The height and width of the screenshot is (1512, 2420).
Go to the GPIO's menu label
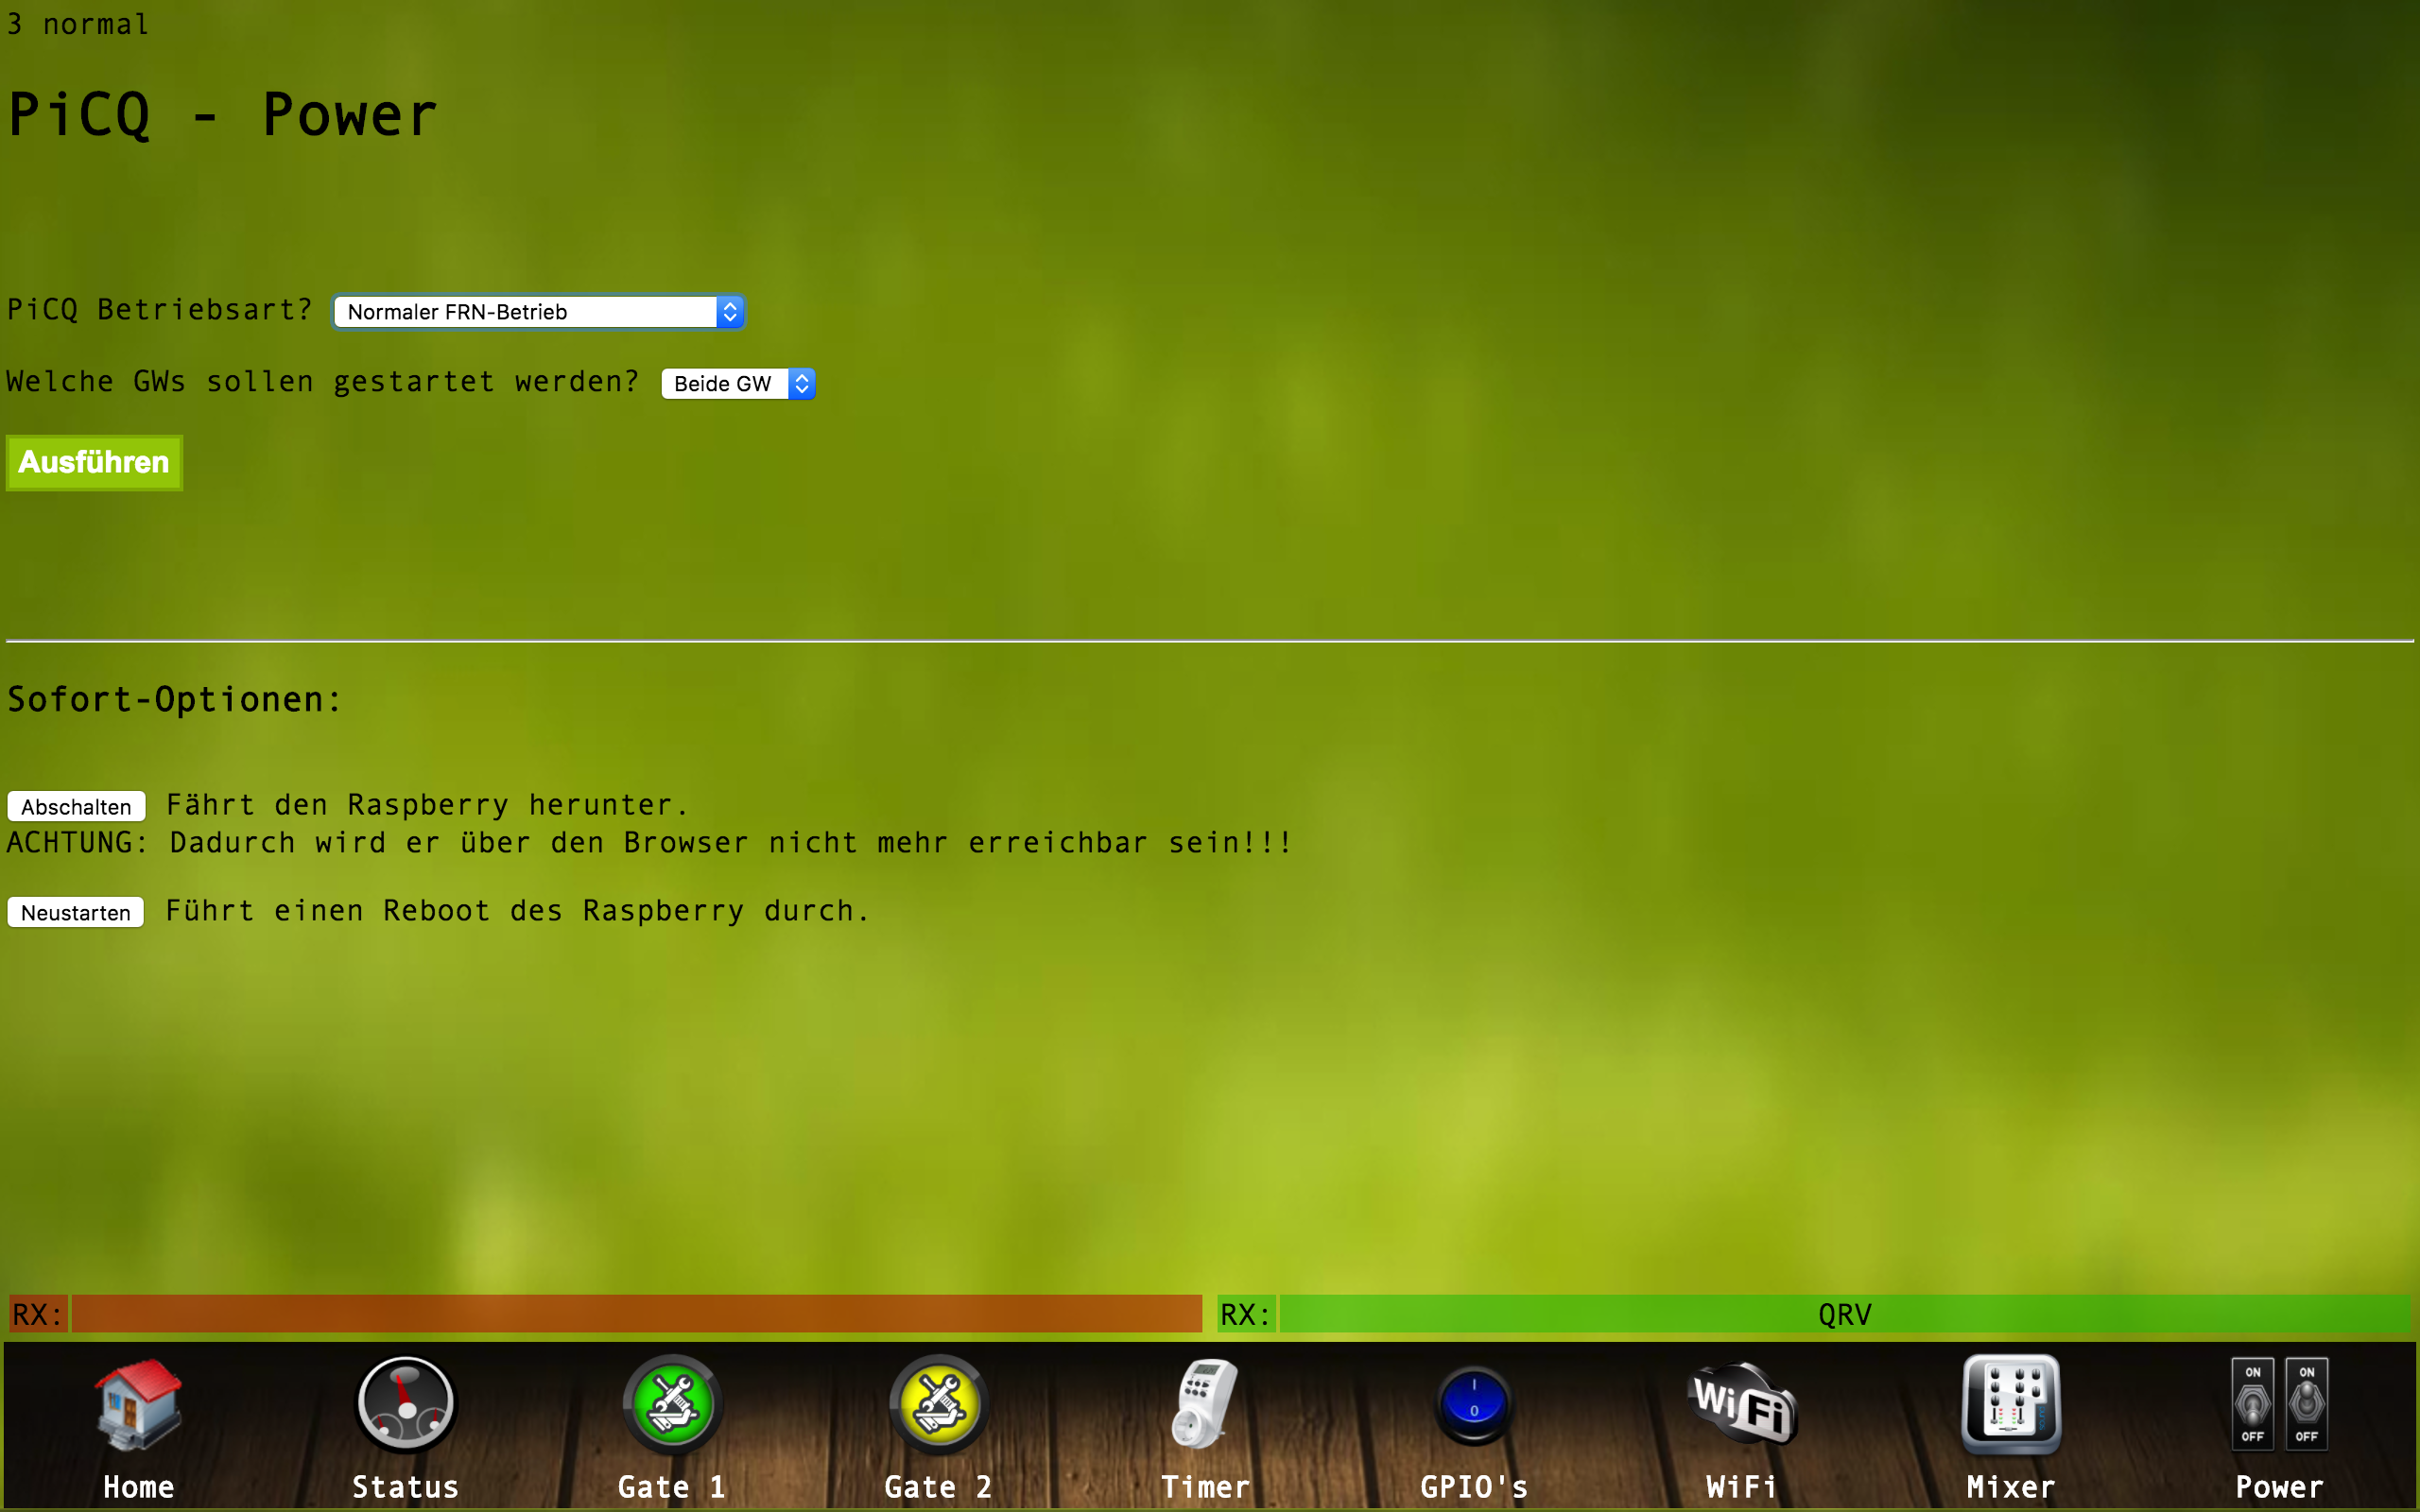tap(1474, 1487)
